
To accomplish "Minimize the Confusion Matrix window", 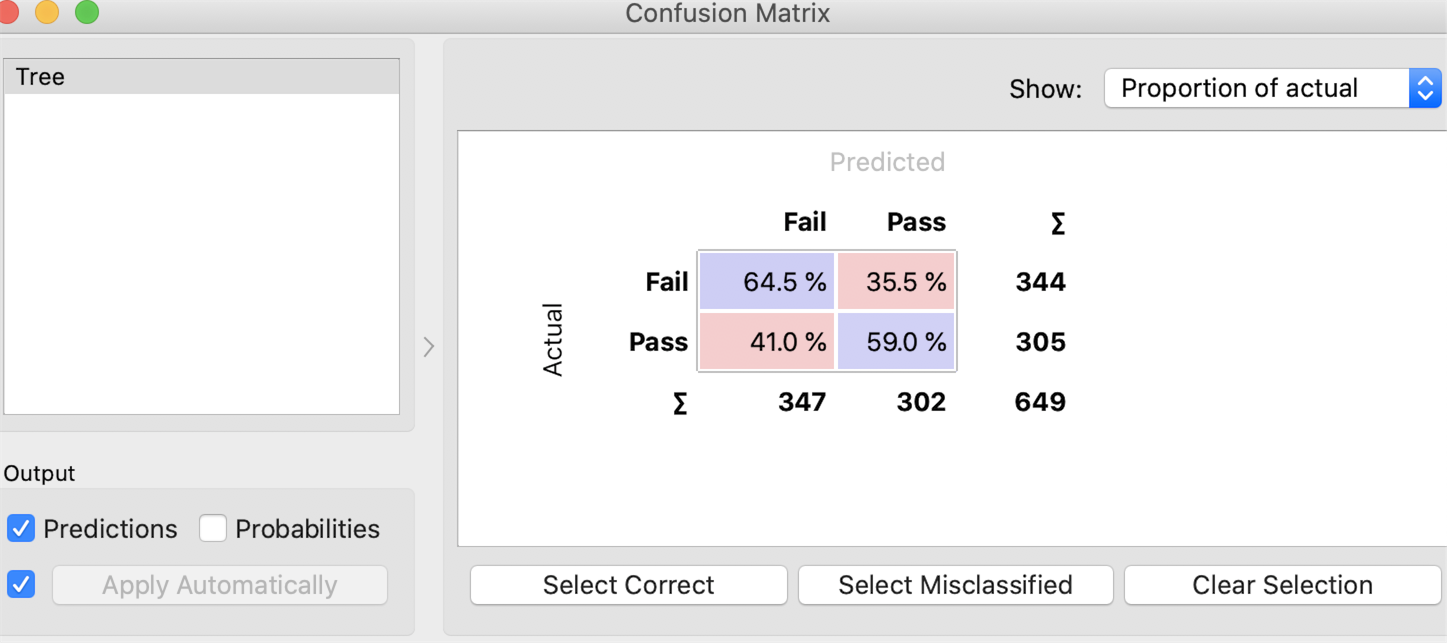I will pyautogui.click(x=47, y=12).
